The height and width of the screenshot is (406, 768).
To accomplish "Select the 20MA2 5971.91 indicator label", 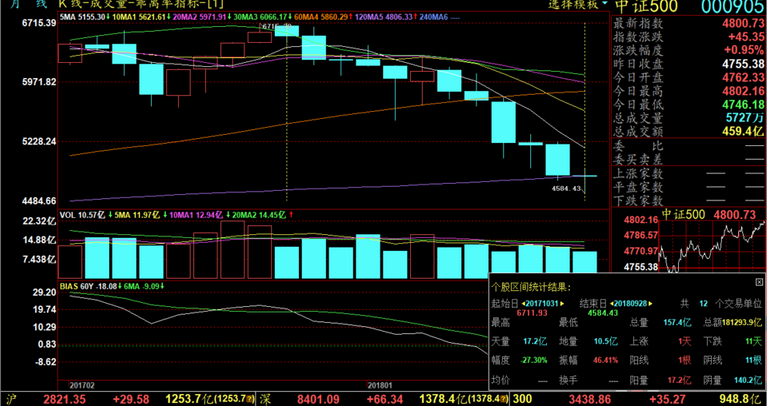I will click(x=201, y=17).
